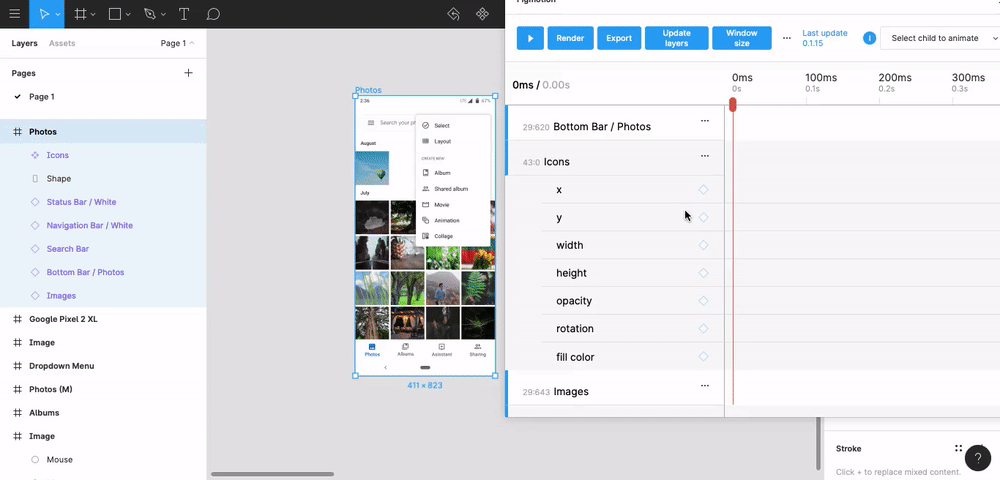Screen dimensions: 1000x480
Task: Click the red timeline playhead marker
Action: pyautogui.click(x=733, y=105)
